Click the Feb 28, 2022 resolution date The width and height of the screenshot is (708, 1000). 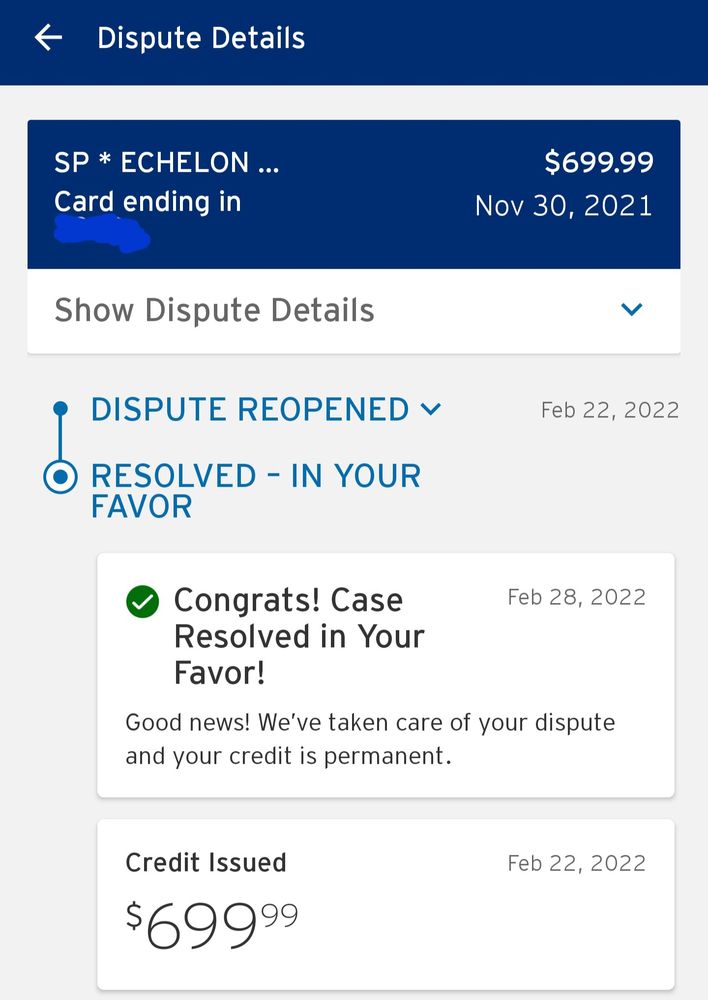pyautogui.click(x=576, y=597)
